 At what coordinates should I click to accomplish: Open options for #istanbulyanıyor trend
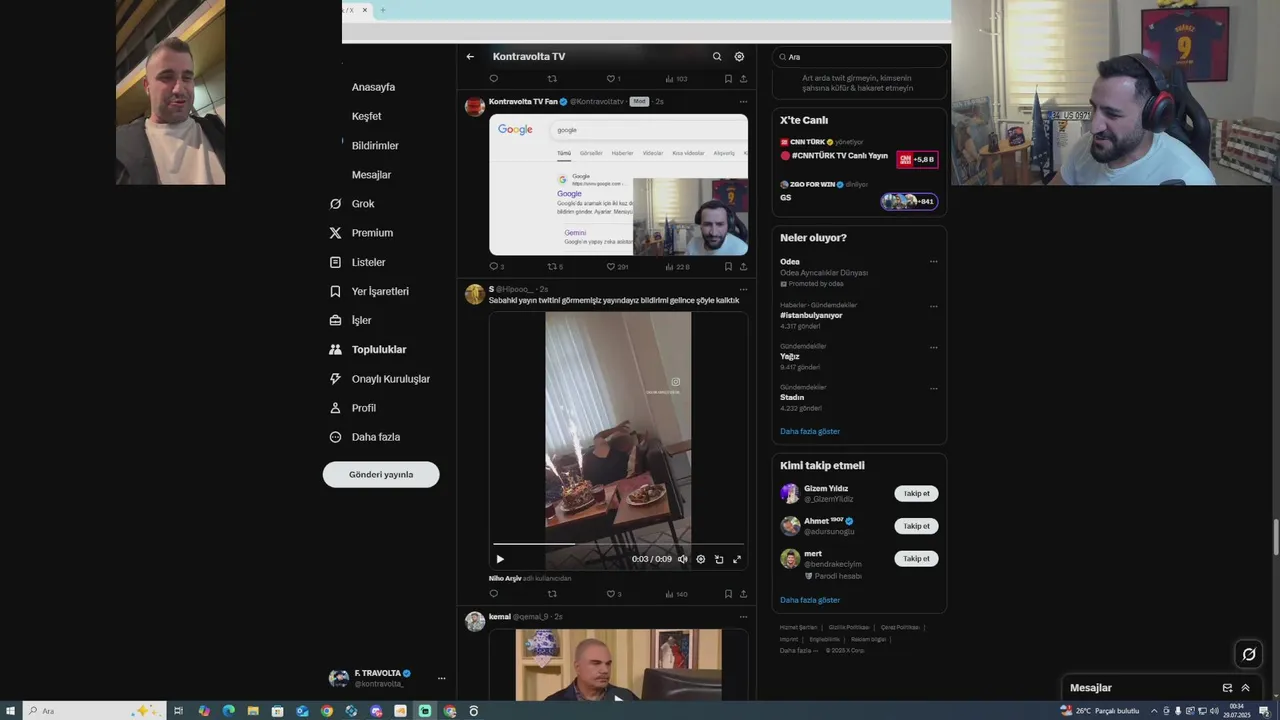[933, 306]
